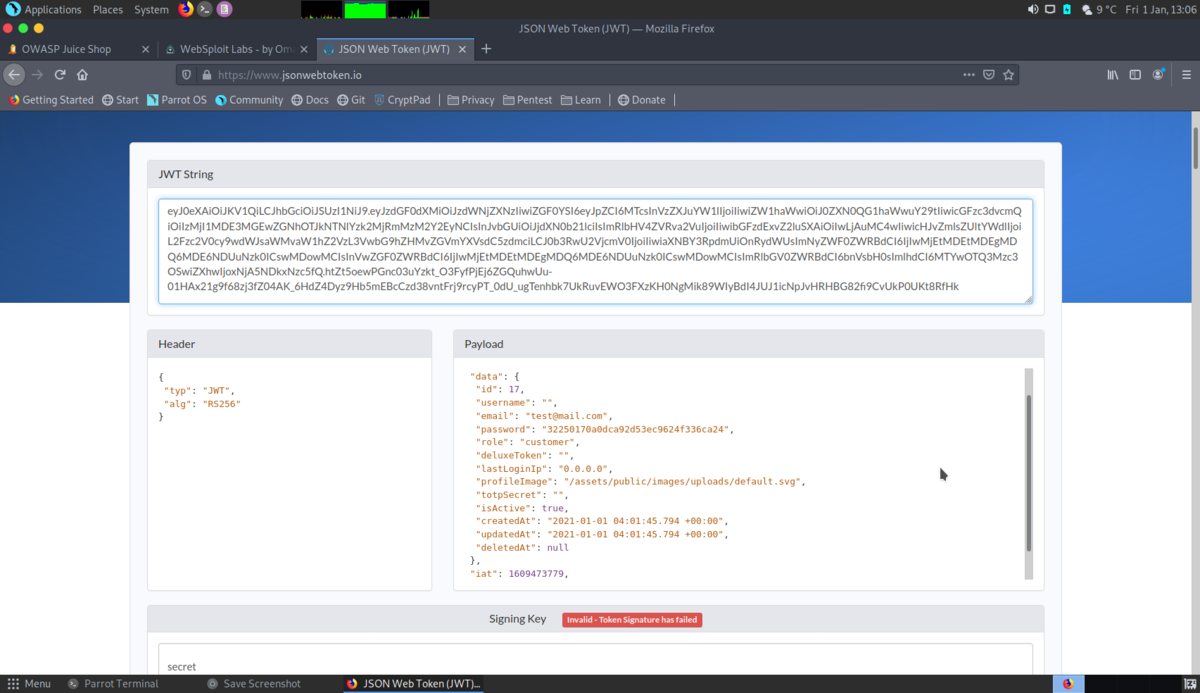Open page actions three-dot menu
1200x693 pixels.
tap(968, 75)
